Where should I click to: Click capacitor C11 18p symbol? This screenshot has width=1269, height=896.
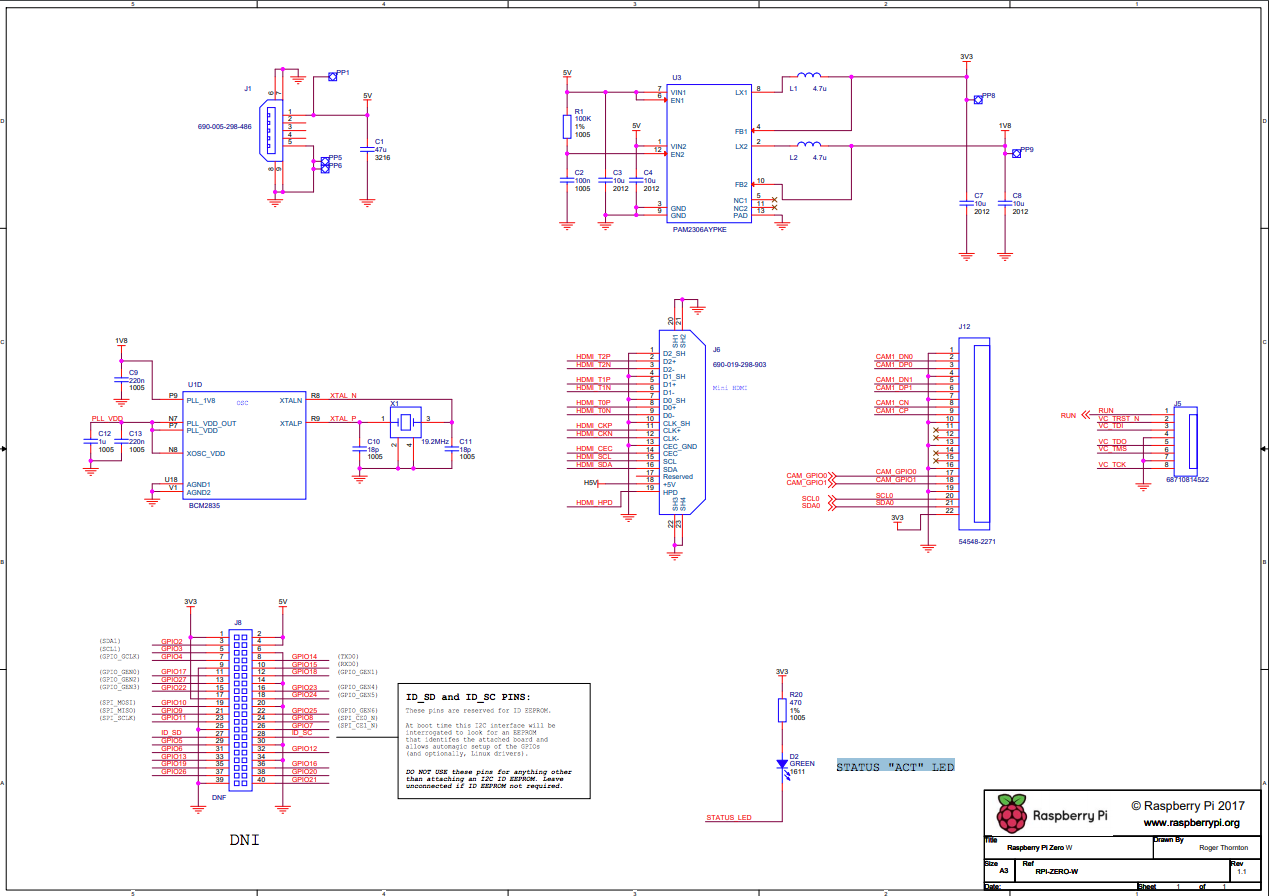pos(451,449)
